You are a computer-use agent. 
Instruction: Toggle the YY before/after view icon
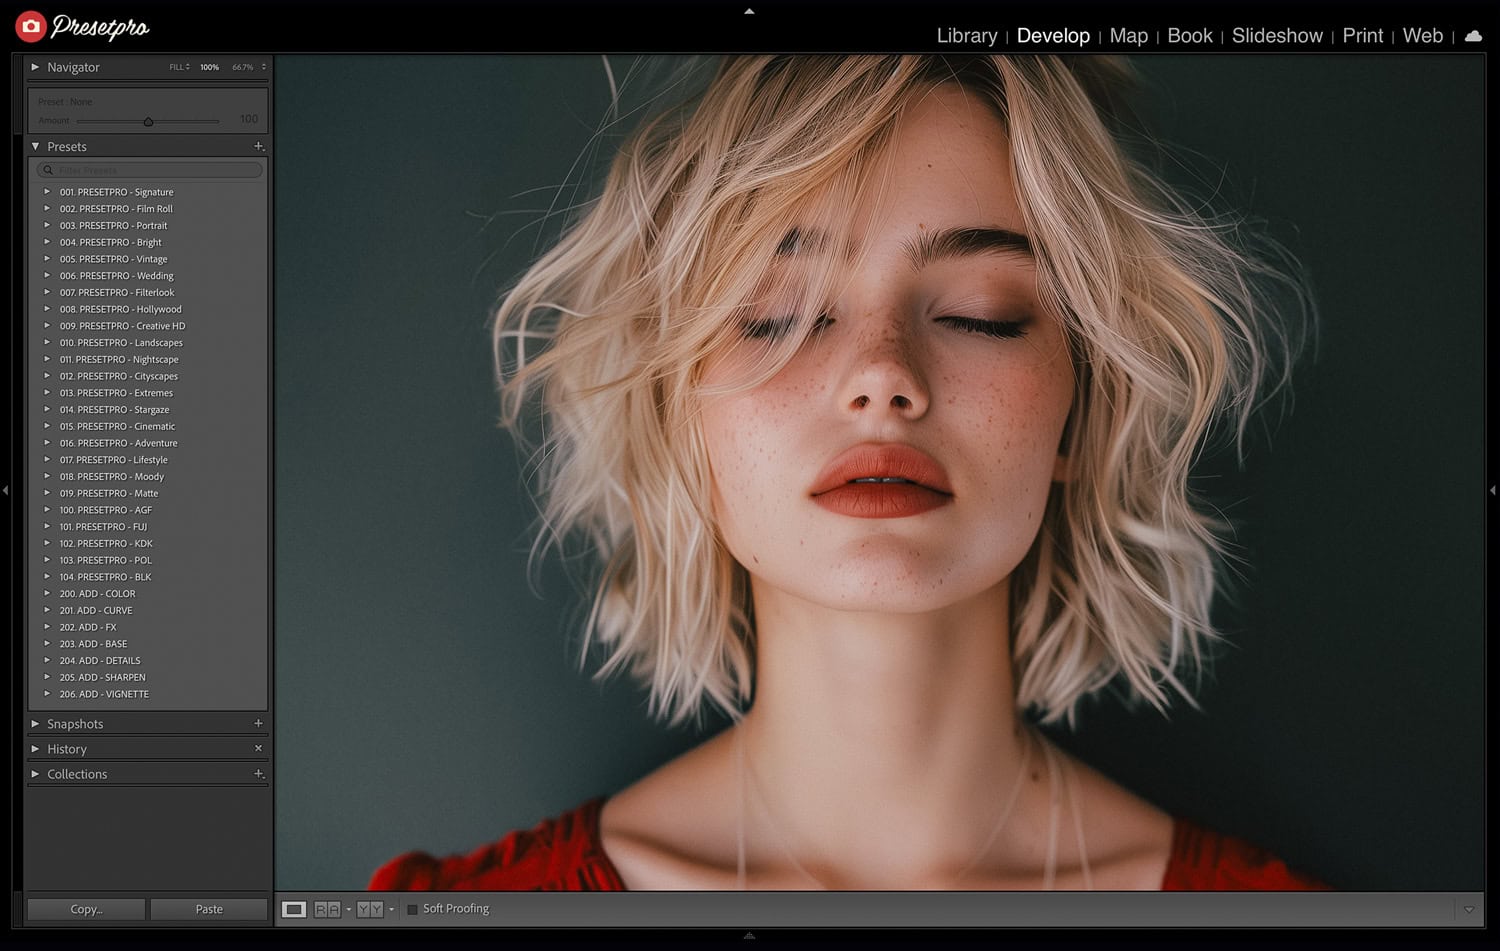(x=370, y=909)
